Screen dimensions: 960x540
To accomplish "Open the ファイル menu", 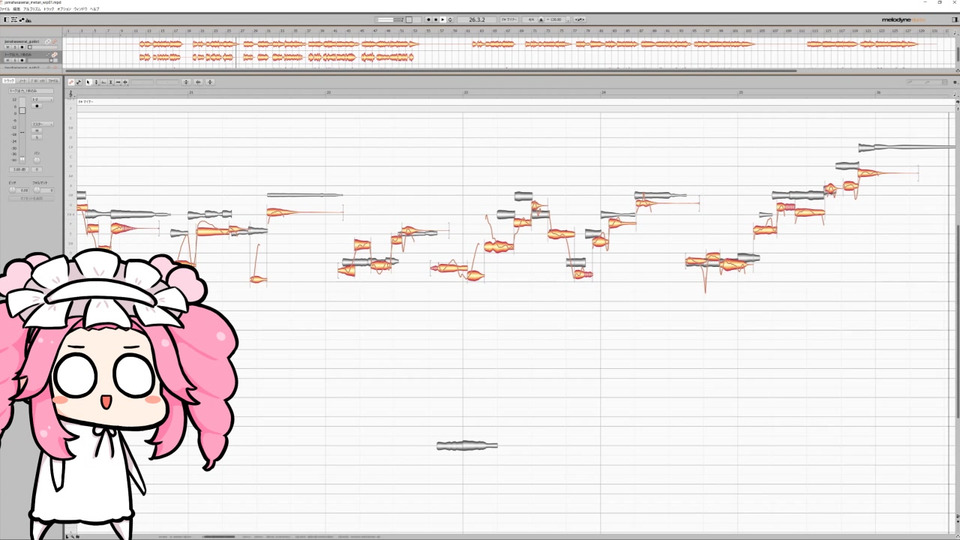I will pyautogui.click(x=5, y=9).
